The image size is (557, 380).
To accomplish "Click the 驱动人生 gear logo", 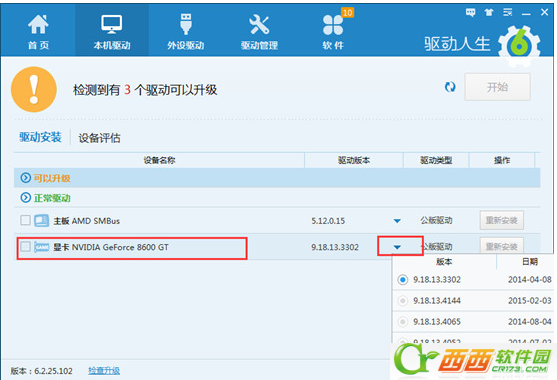I will tap(519, 45).
